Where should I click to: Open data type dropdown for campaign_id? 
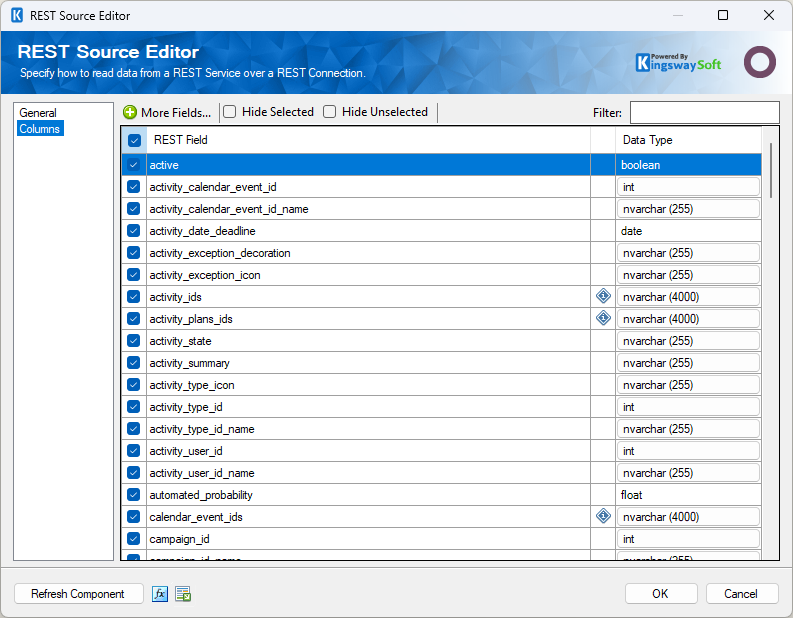pyautogui.click(x=688, y=539)
